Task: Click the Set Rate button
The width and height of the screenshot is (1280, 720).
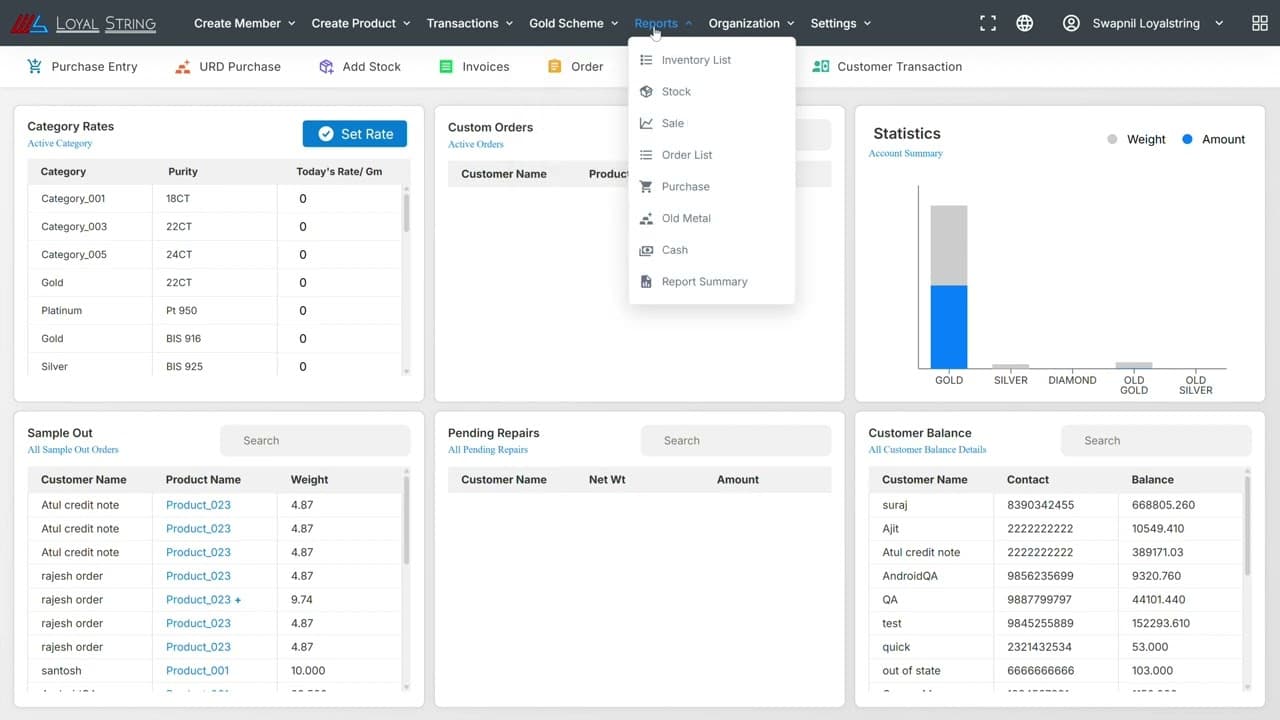Action: point(354,133)
